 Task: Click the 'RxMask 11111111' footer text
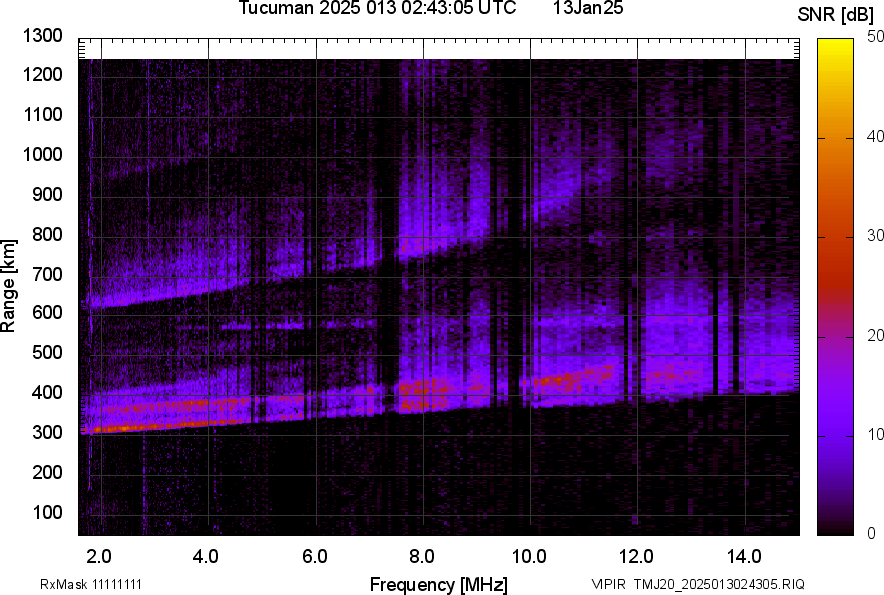point(91,584)
